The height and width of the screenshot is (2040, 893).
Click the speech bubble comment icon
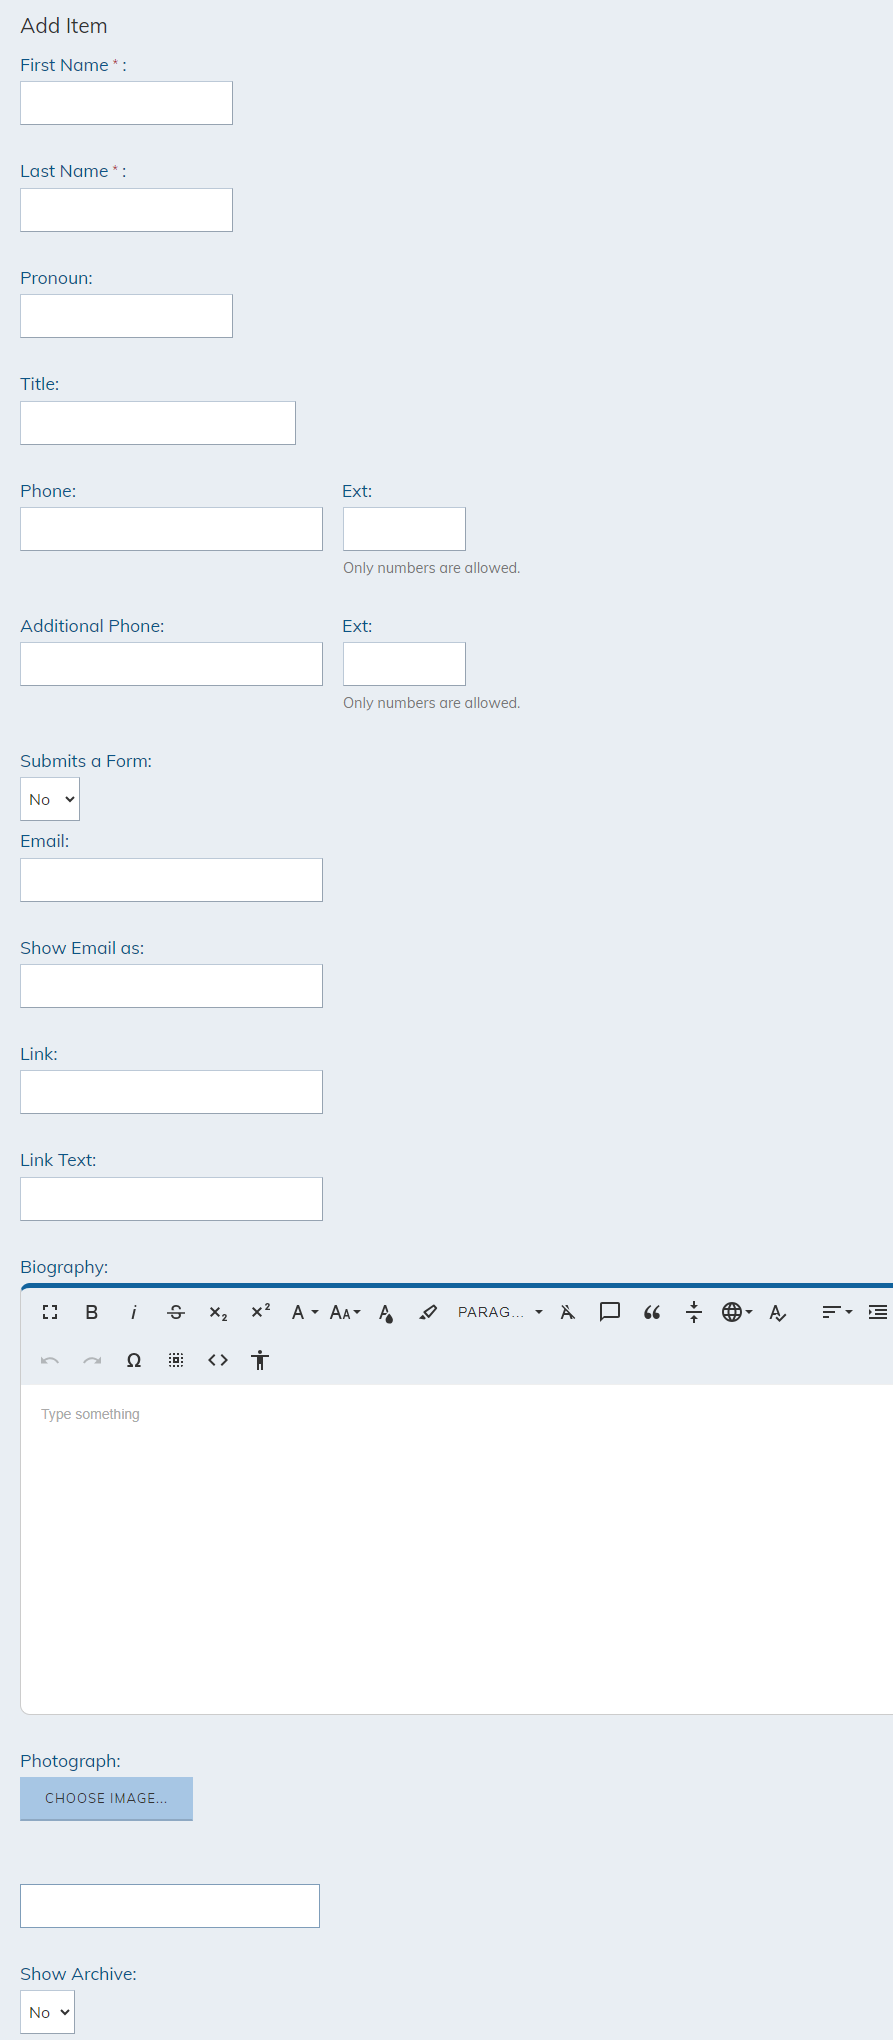[610, 1312]
